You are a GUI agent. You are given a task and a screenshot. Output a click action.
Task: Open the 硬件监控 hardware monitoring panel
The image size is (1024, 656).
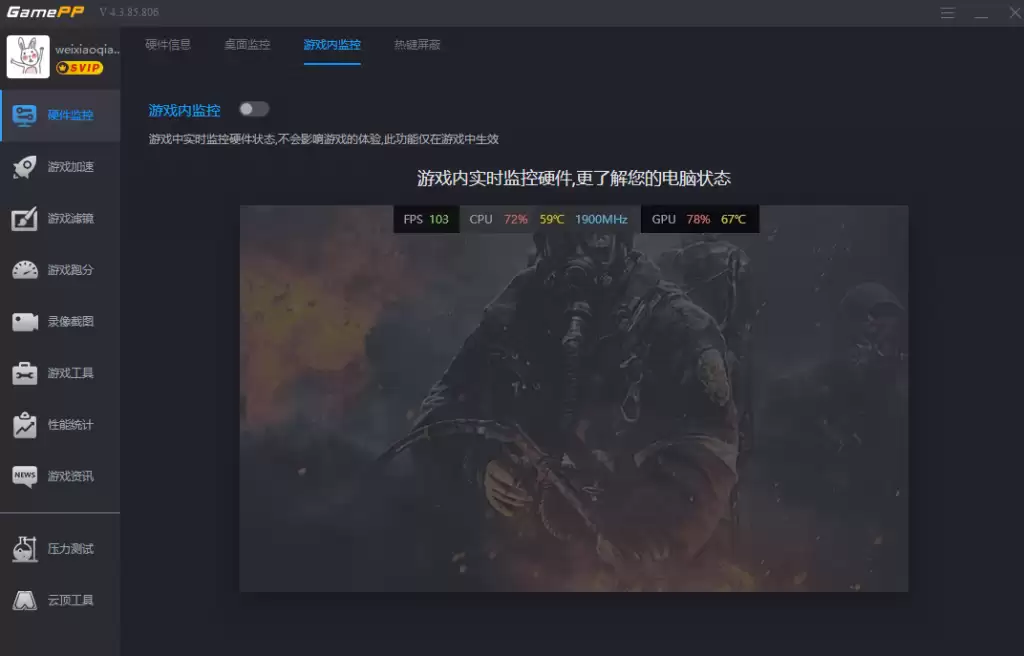click(60, 114)
